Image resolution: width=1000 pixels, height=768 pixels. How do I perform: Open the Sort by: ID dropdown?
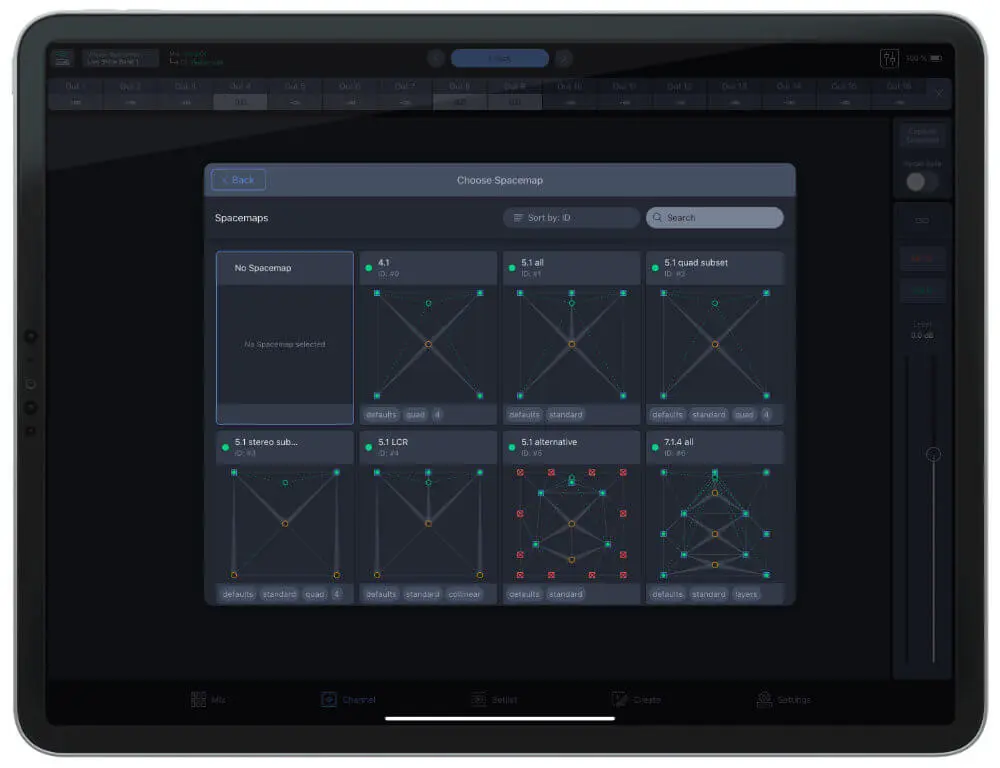click(569, 217)
